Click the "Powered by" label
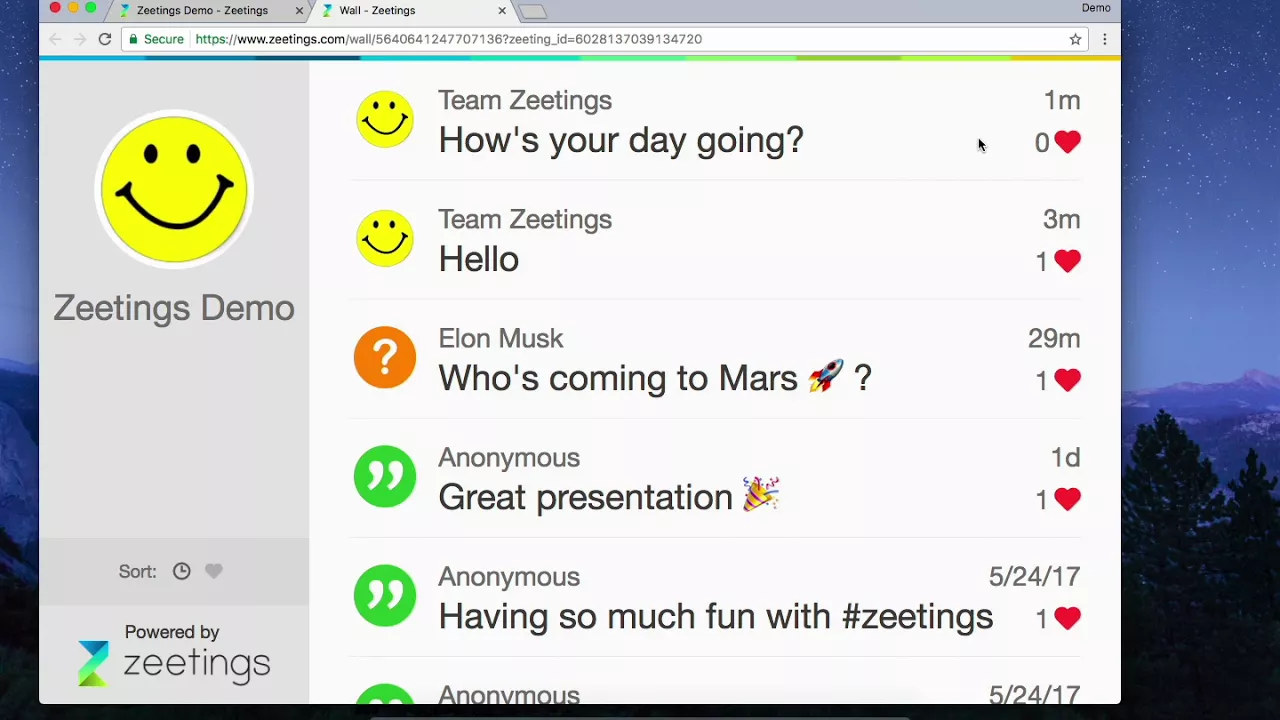 click(x=172, y=632)
